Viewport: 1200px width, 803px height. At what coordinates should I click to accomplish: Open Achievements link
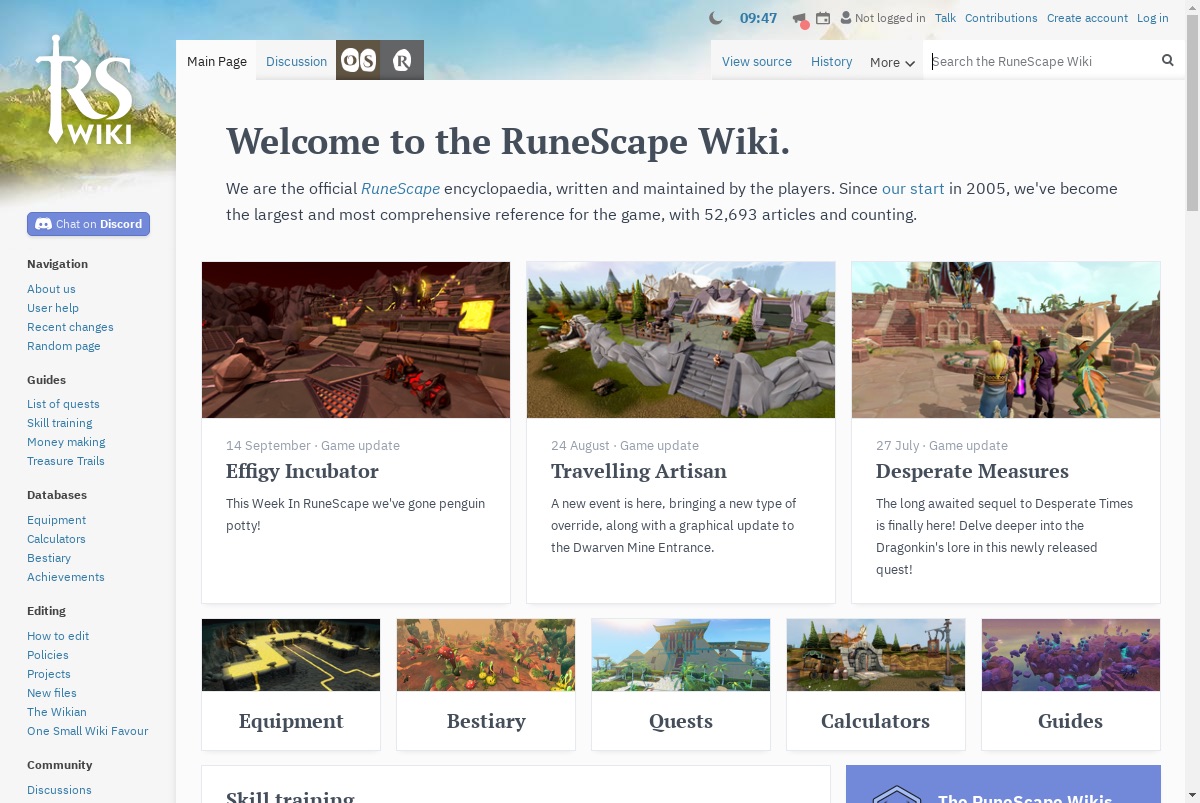pyautogui.click(x=66, y=577)
